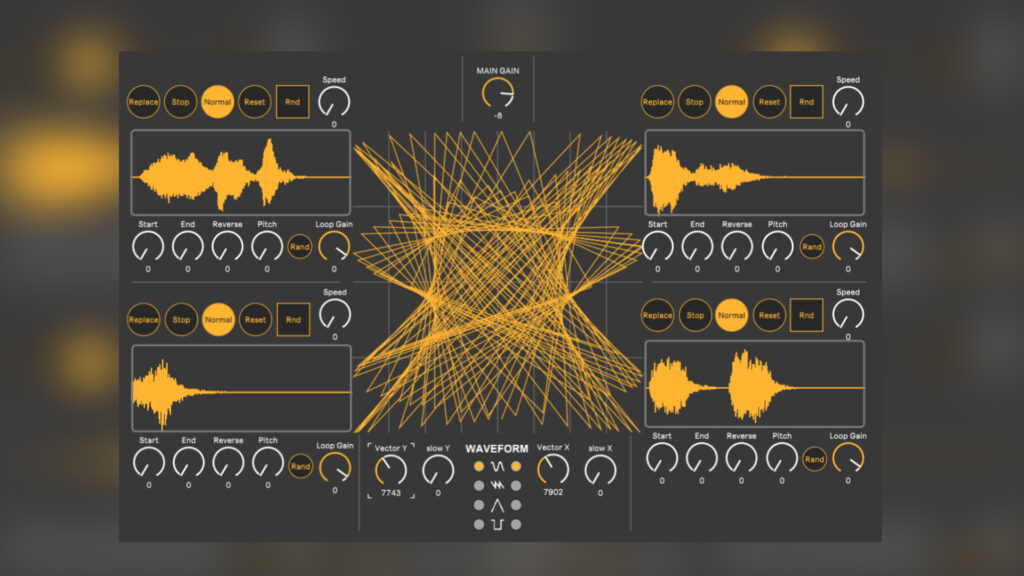Image resolution: width=1024 pixels, height=576 pixels.
Task: Toggle Rnd in the top-right sampler
Action: 806,102
